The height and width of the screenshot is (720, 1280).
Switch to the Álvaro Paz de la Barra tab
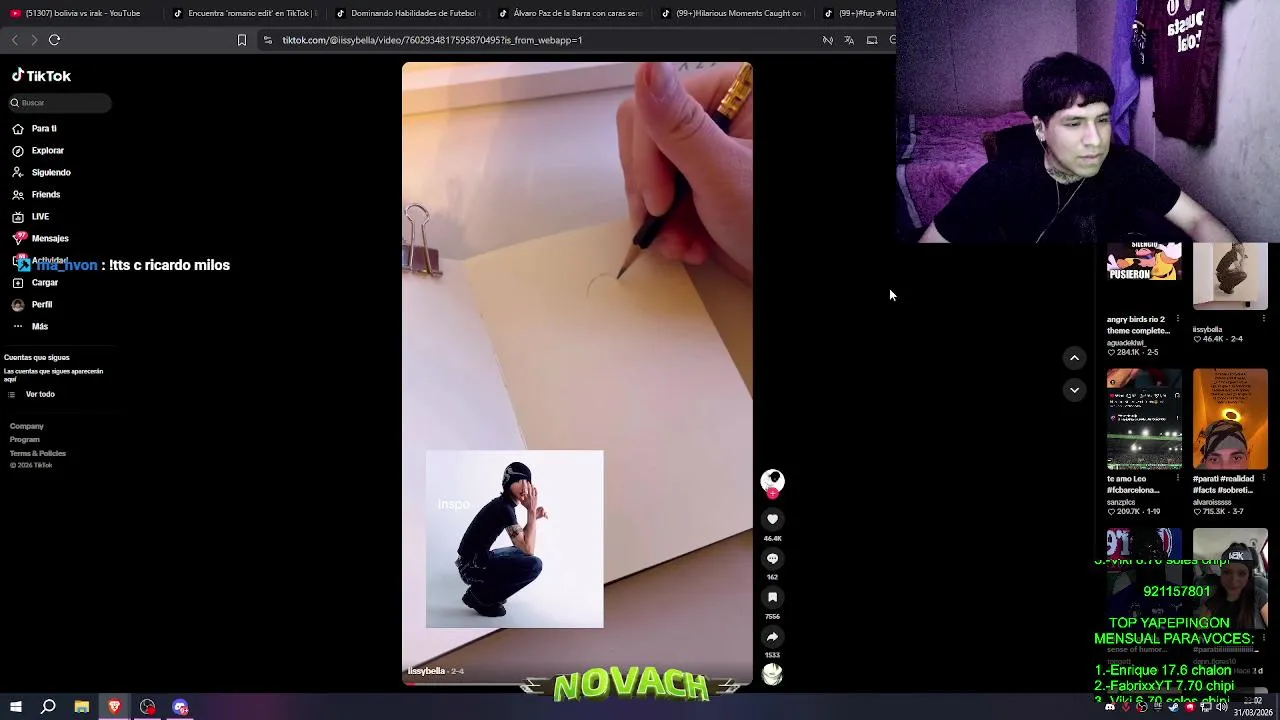pyautogui.click(x=568, y=13)
